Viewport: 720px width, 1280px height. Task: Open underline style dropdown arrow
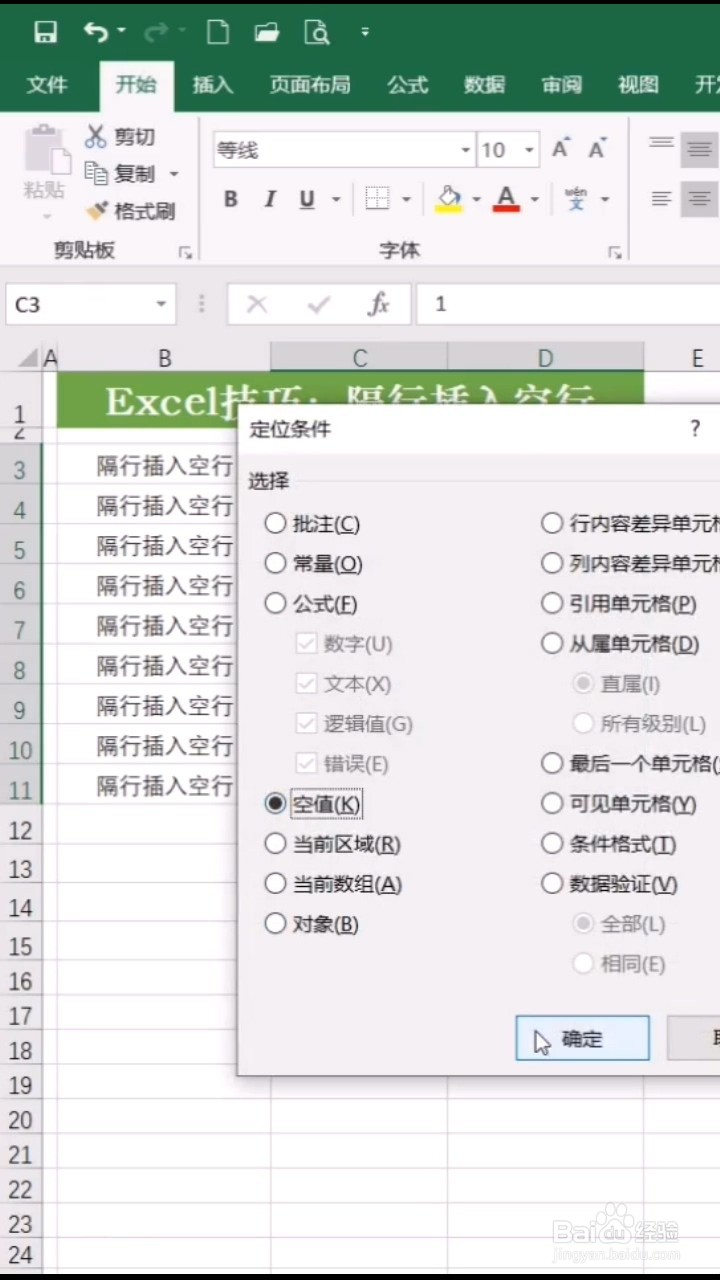point(334,200)
